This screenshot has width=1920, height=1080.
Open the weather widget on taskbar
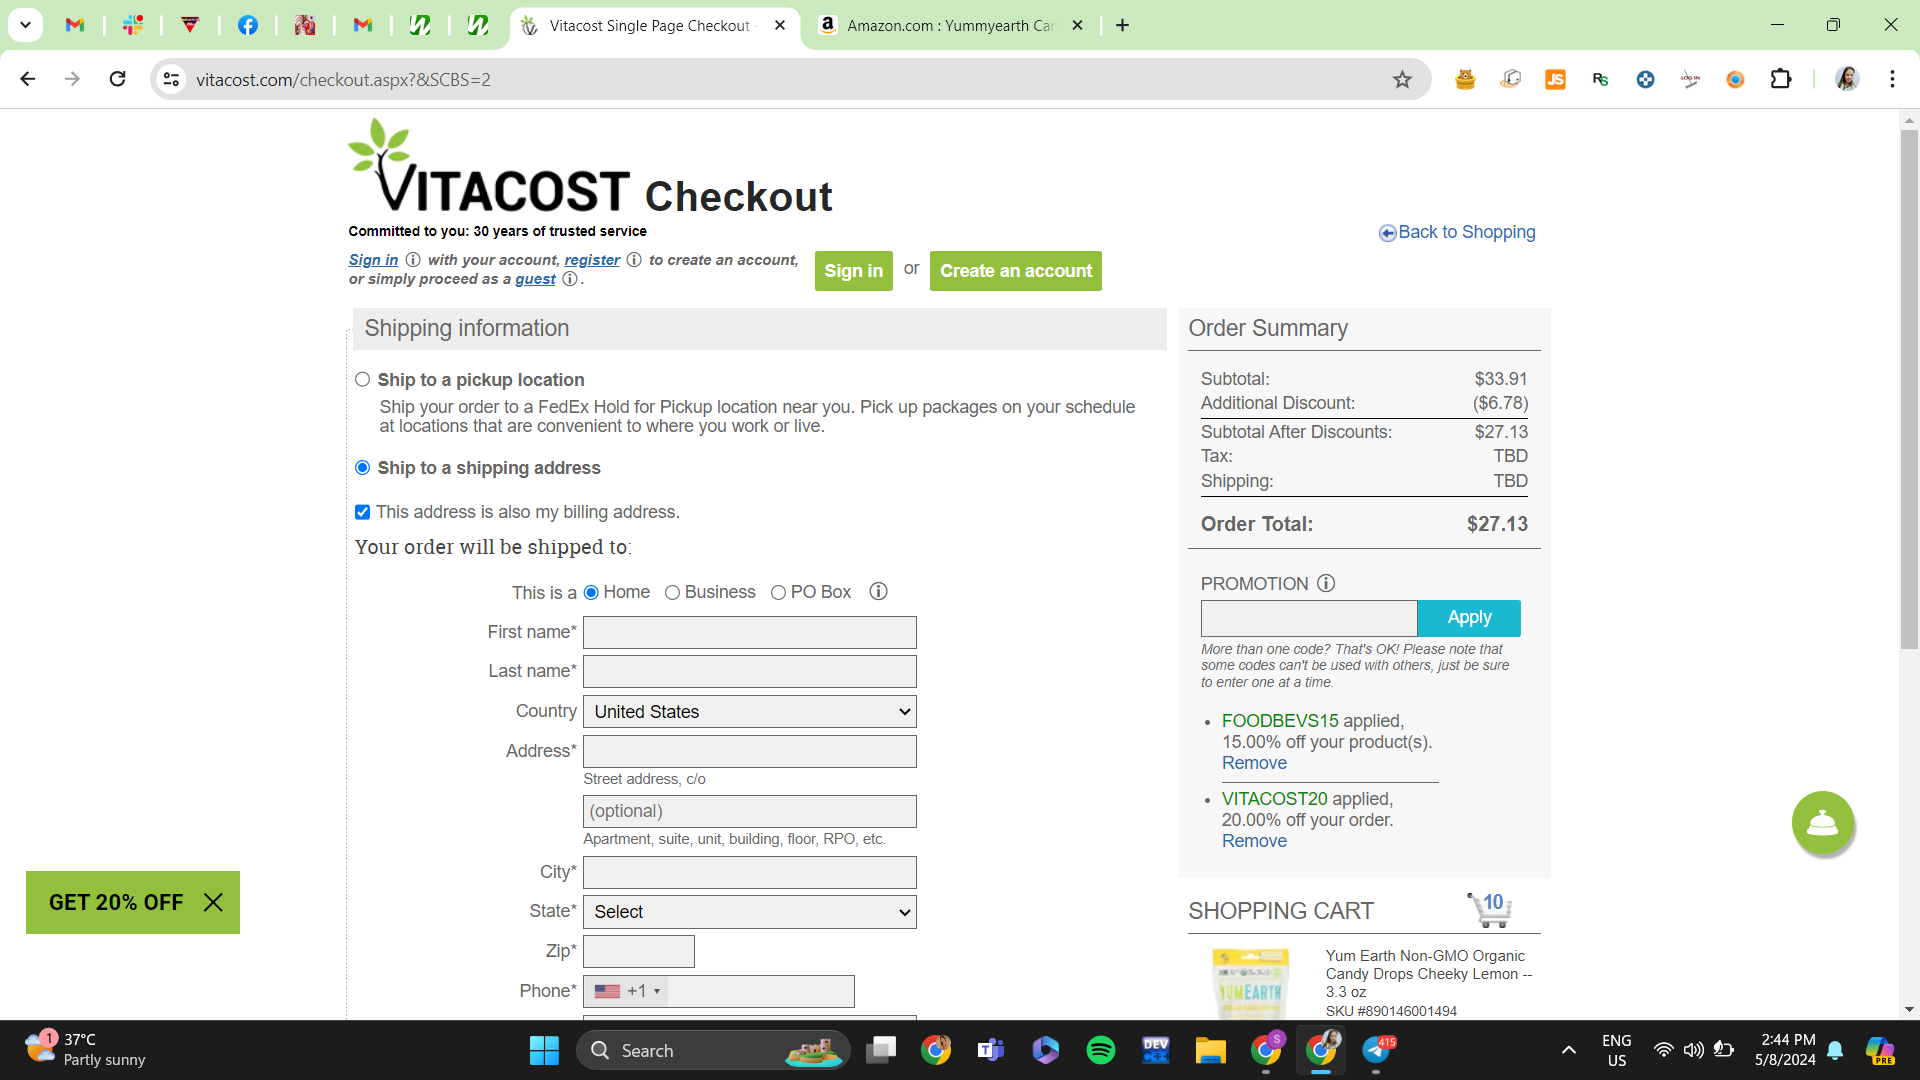pos(85,1050)
